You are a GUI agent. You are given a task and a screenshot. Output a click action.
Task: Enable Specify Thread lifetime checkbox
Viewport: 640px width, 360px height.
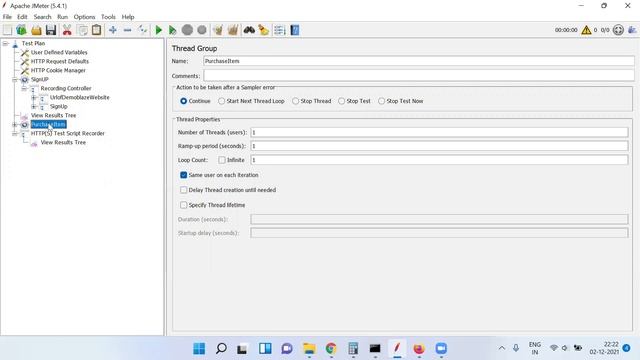click(x=184, y=205)
